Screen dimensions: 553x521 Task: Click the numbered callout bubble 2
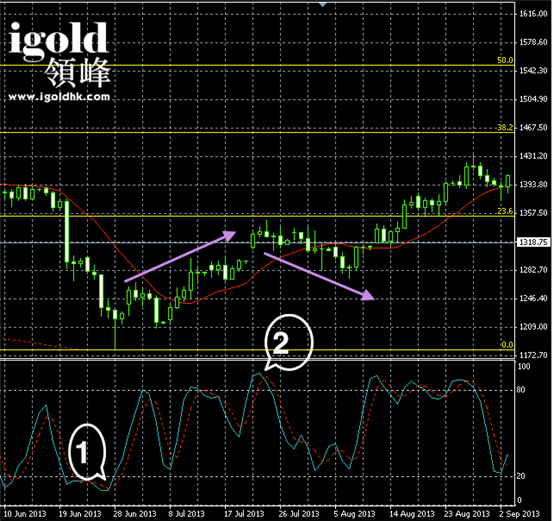tap(288, 343)
